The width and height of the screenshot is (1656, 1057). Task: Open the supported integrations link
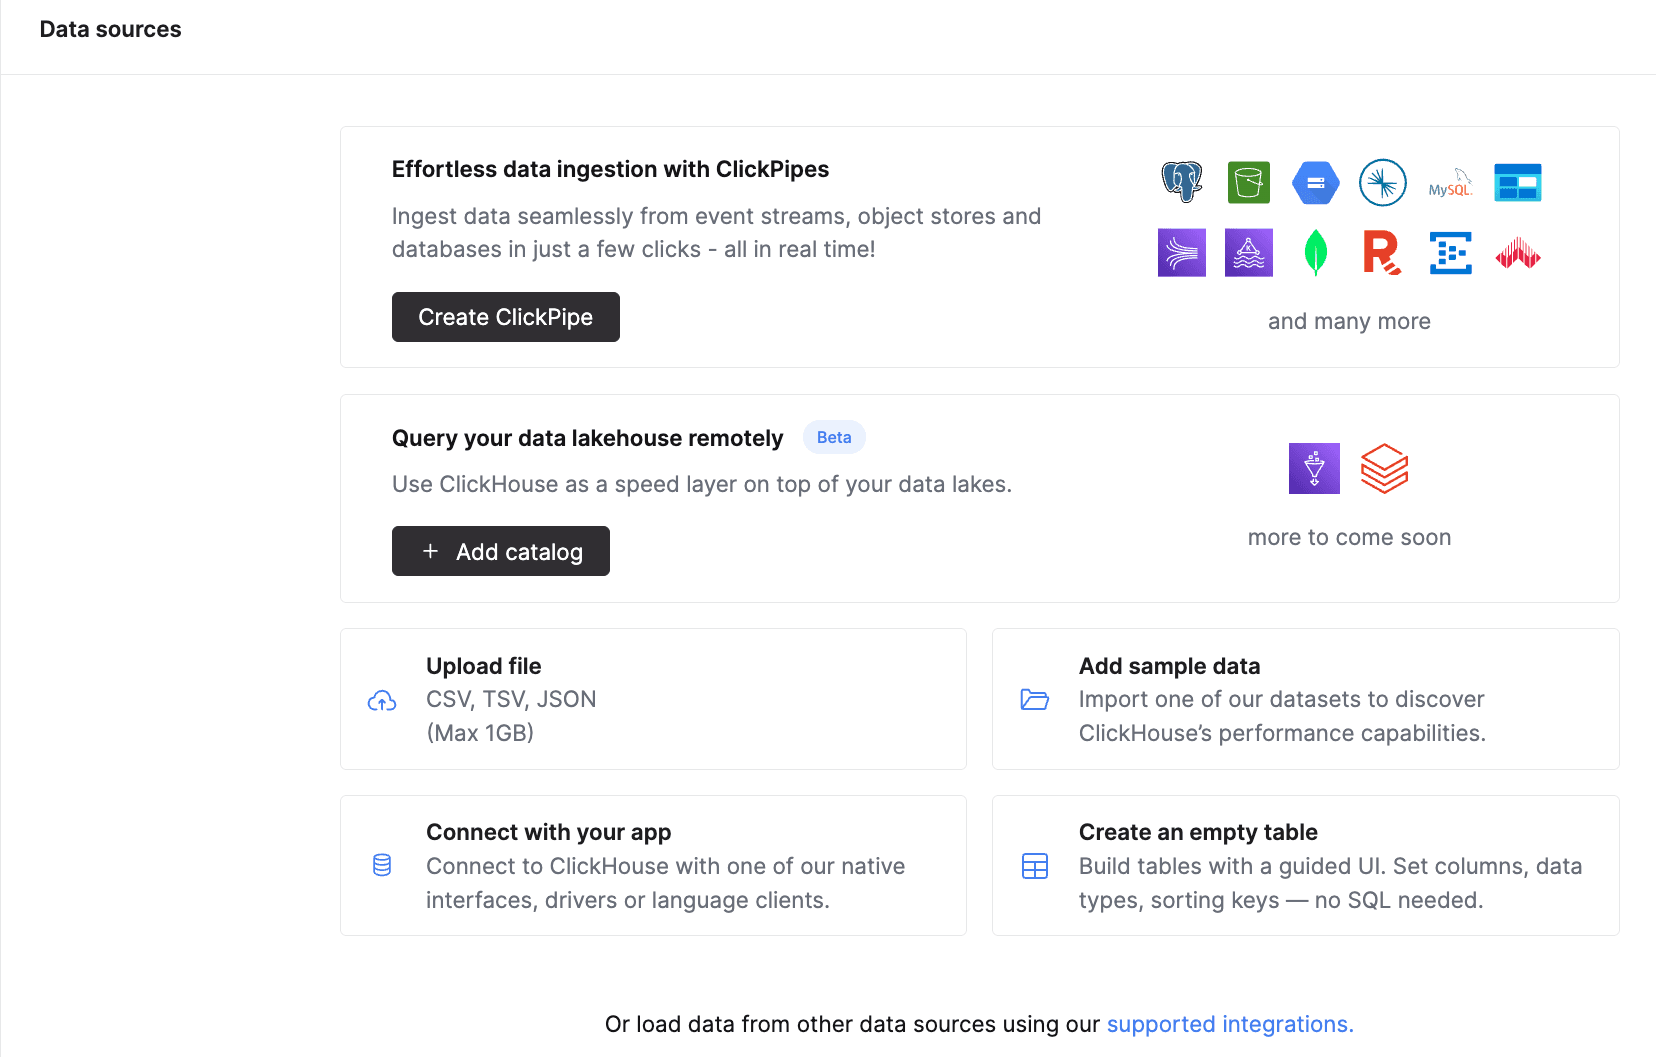point(1229,1024)
